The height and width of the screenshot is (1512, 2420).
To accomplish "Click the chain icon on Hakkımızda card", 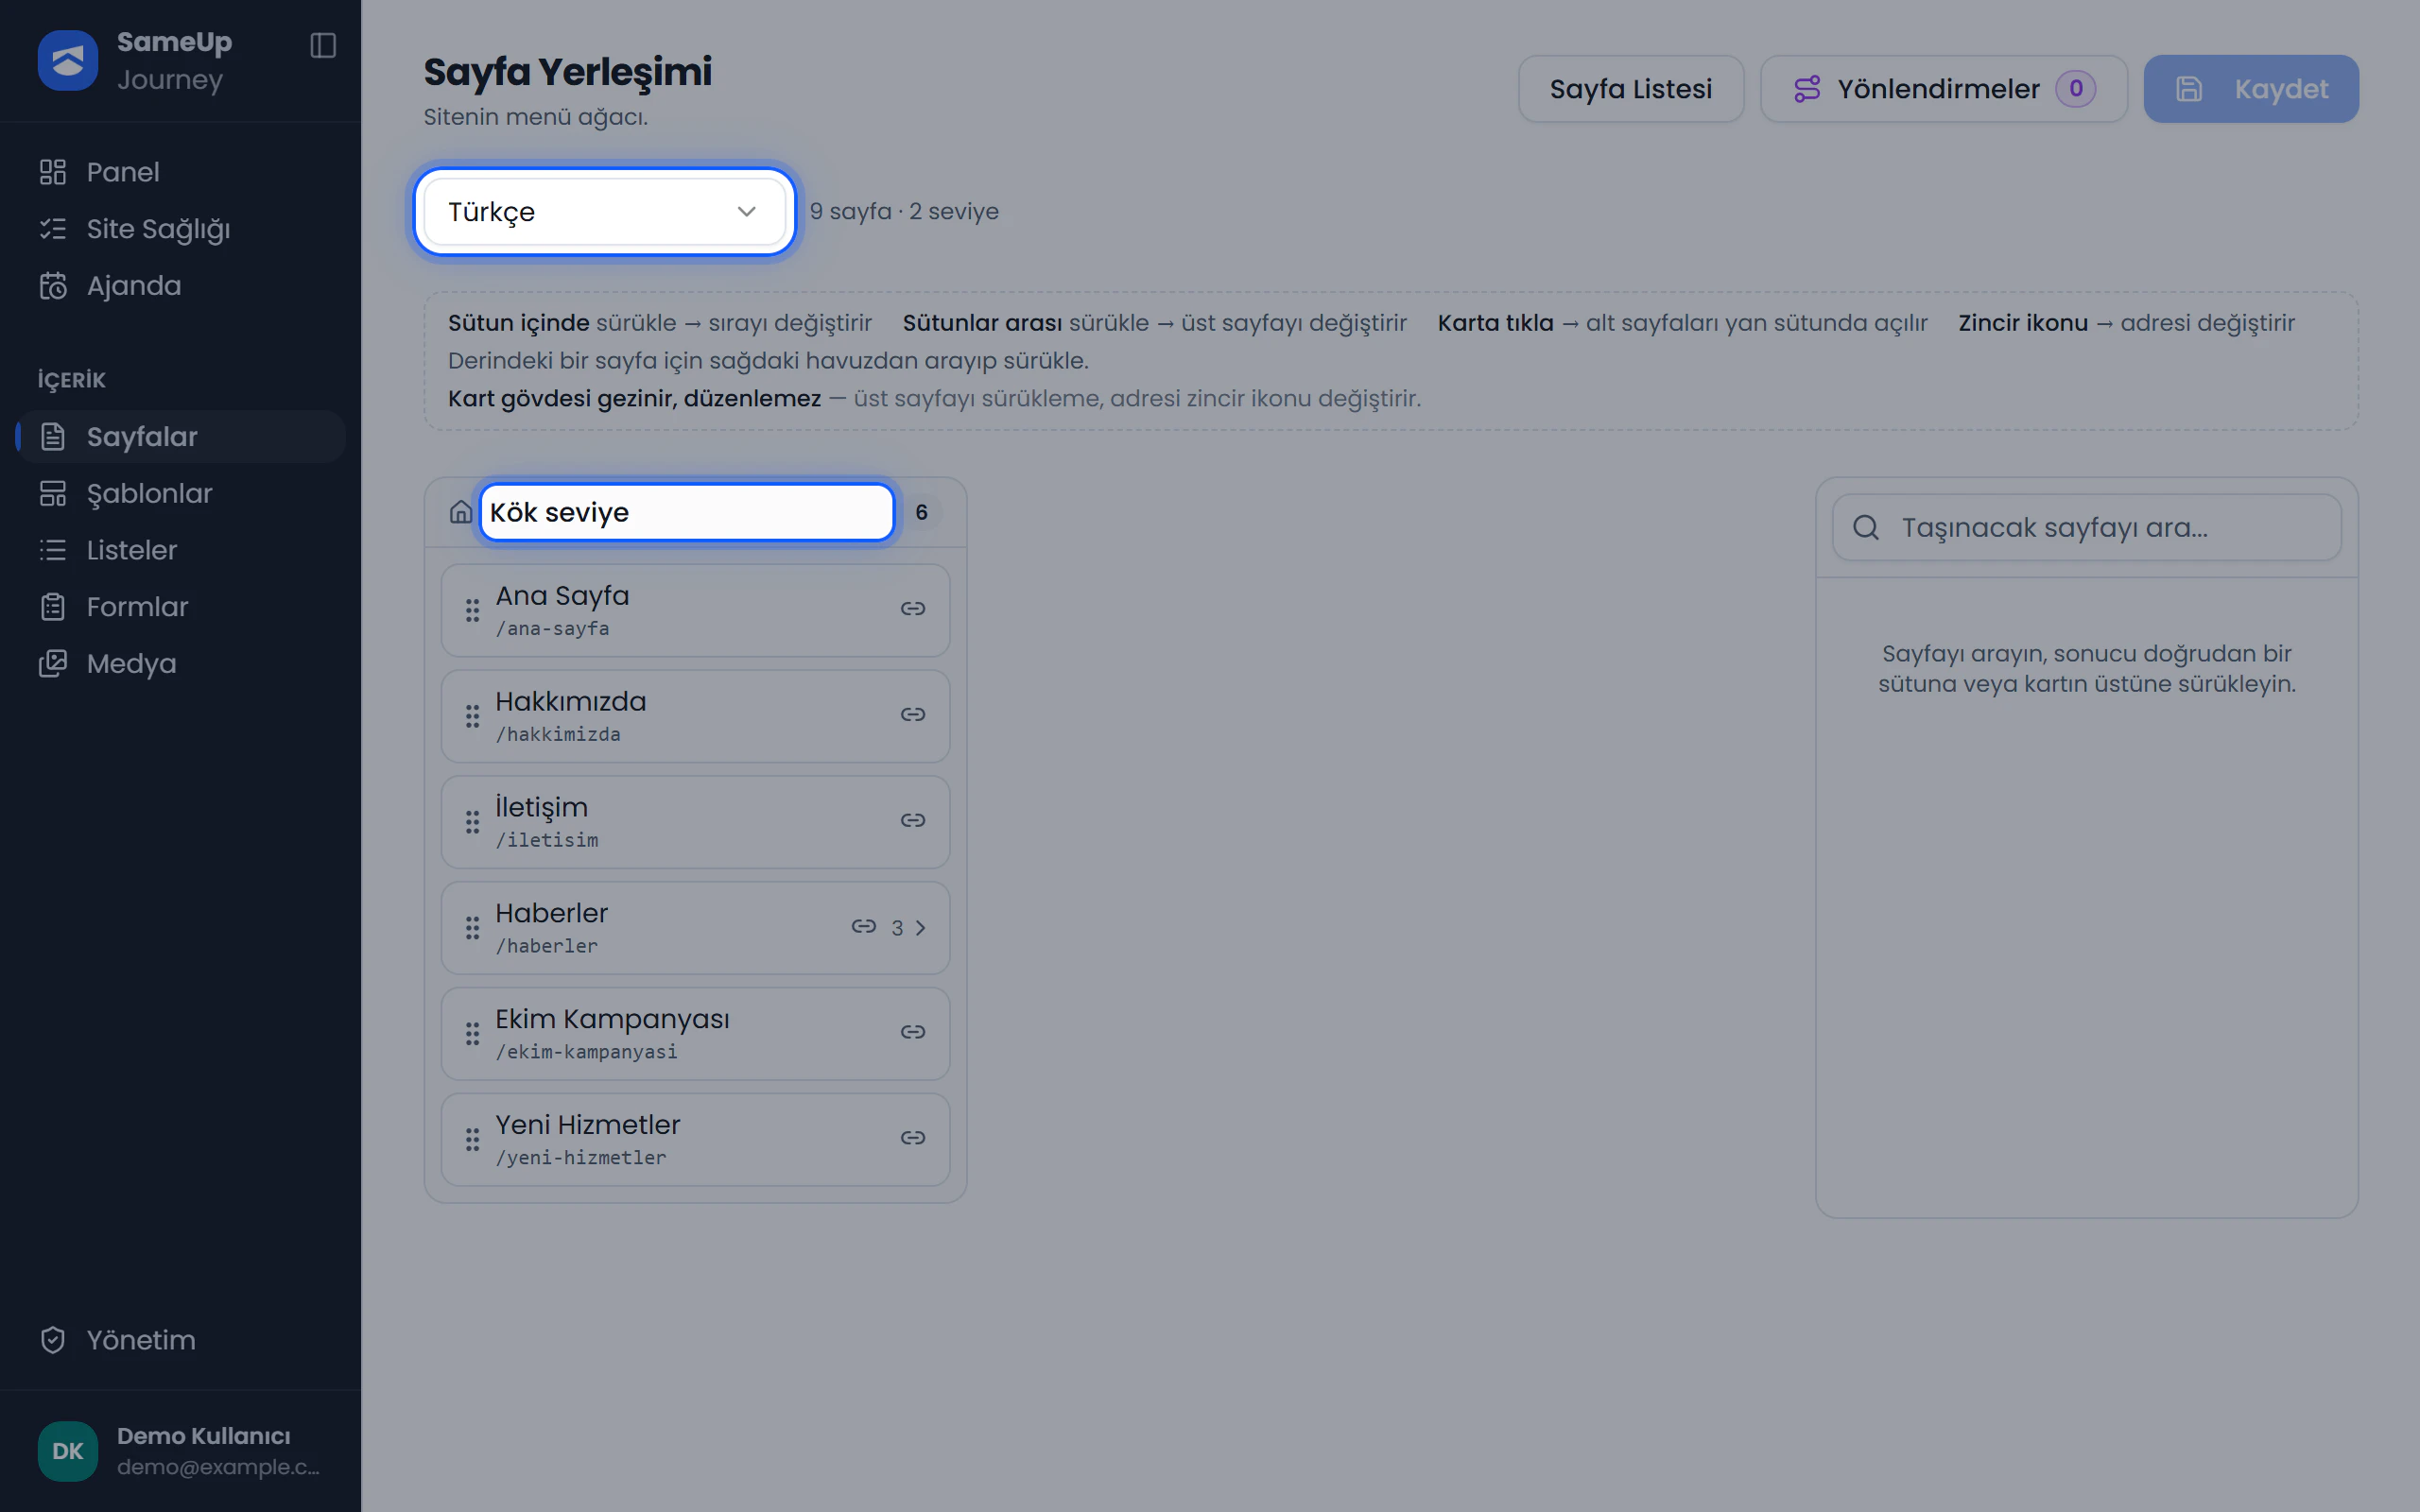I will tap(912, 715).
